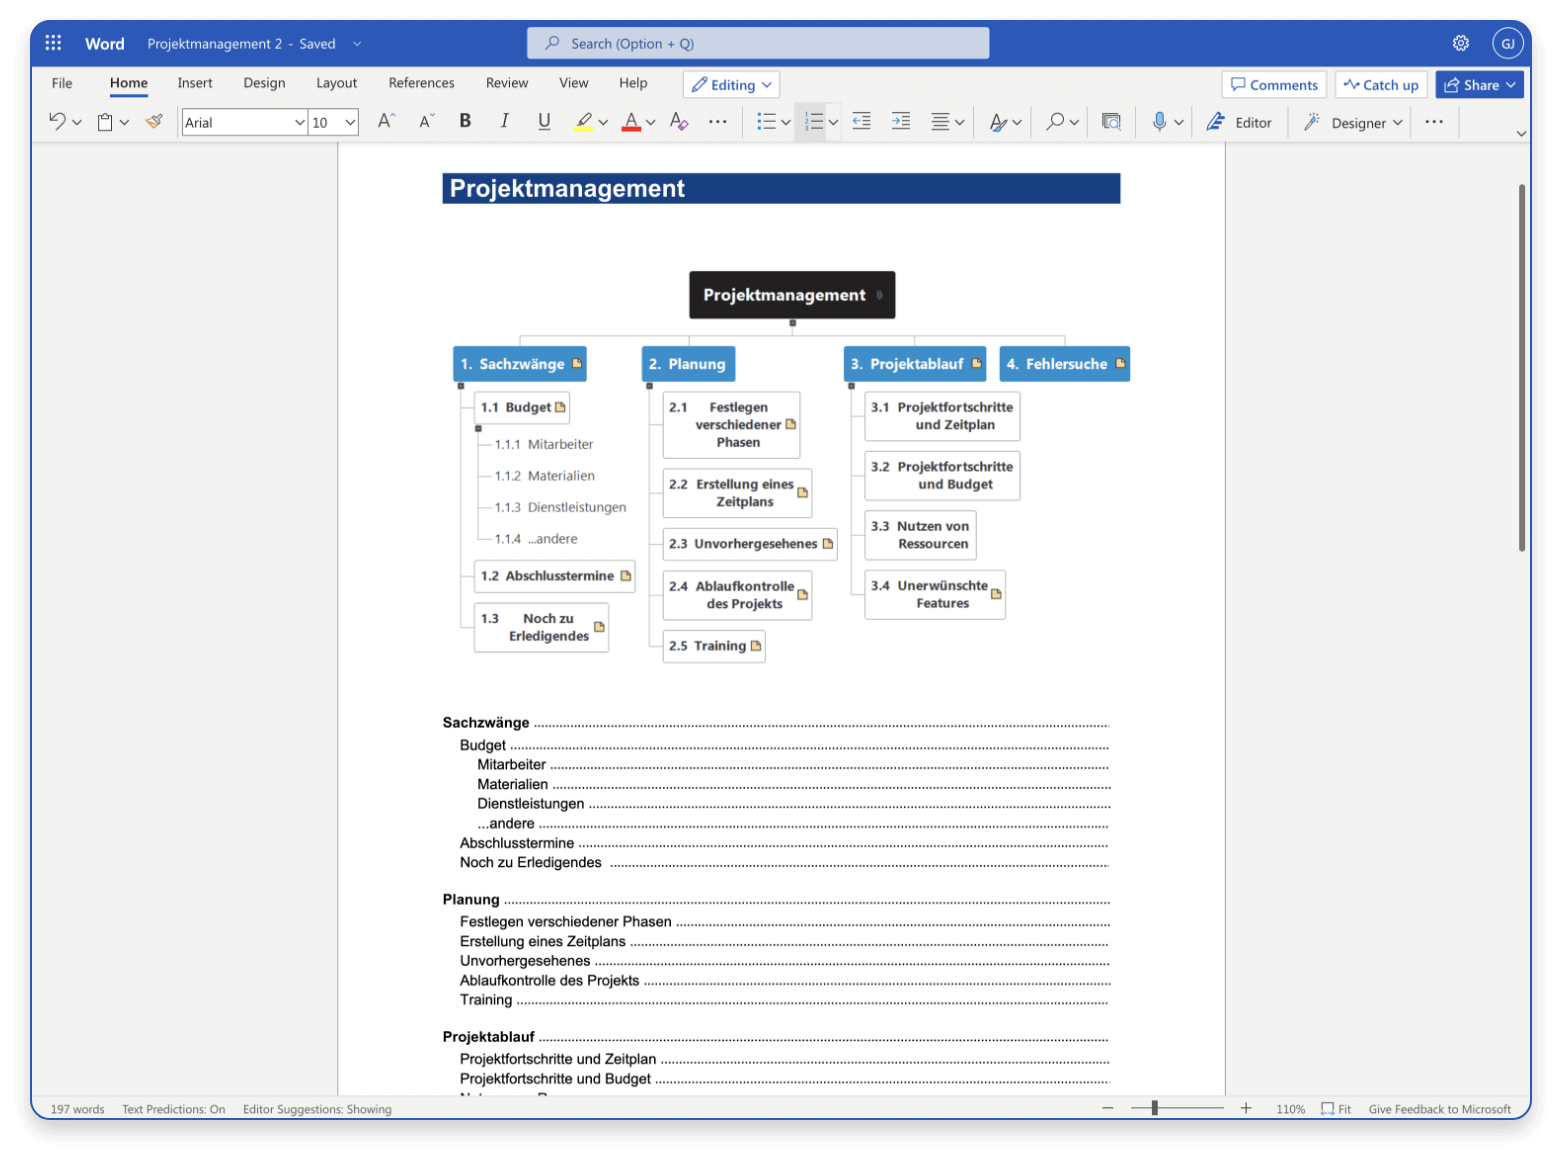Screen dimensions: 1562x1160
Task: Open the Comments pane
Action: point(1274,85)
